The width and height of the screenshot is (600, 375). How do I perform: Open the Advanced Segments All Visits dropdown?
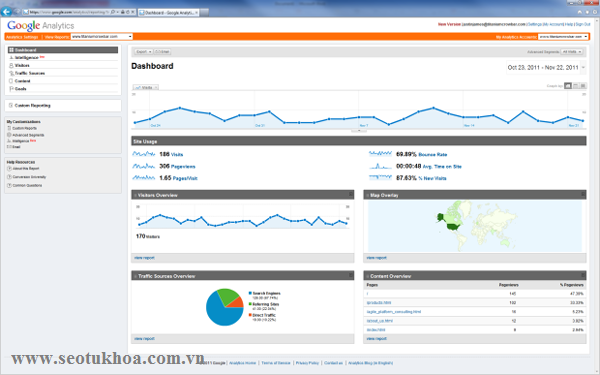572,52
